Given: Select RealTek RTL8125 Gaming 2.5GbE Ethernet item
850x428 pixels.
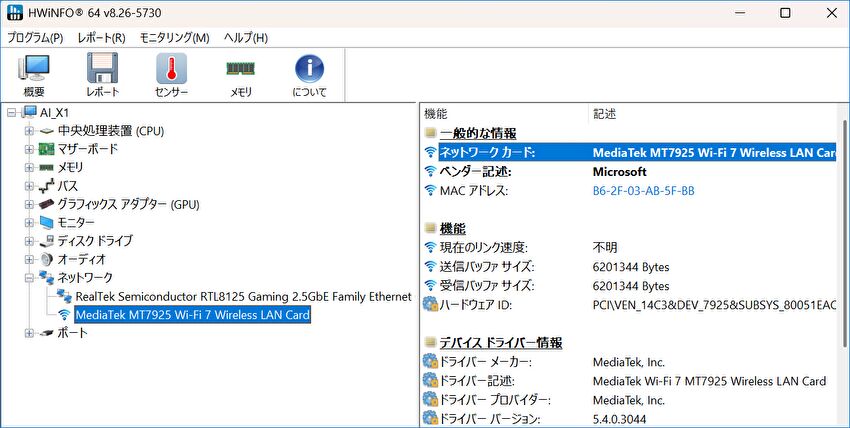Looking at the screenshot, I should point(243,296).
